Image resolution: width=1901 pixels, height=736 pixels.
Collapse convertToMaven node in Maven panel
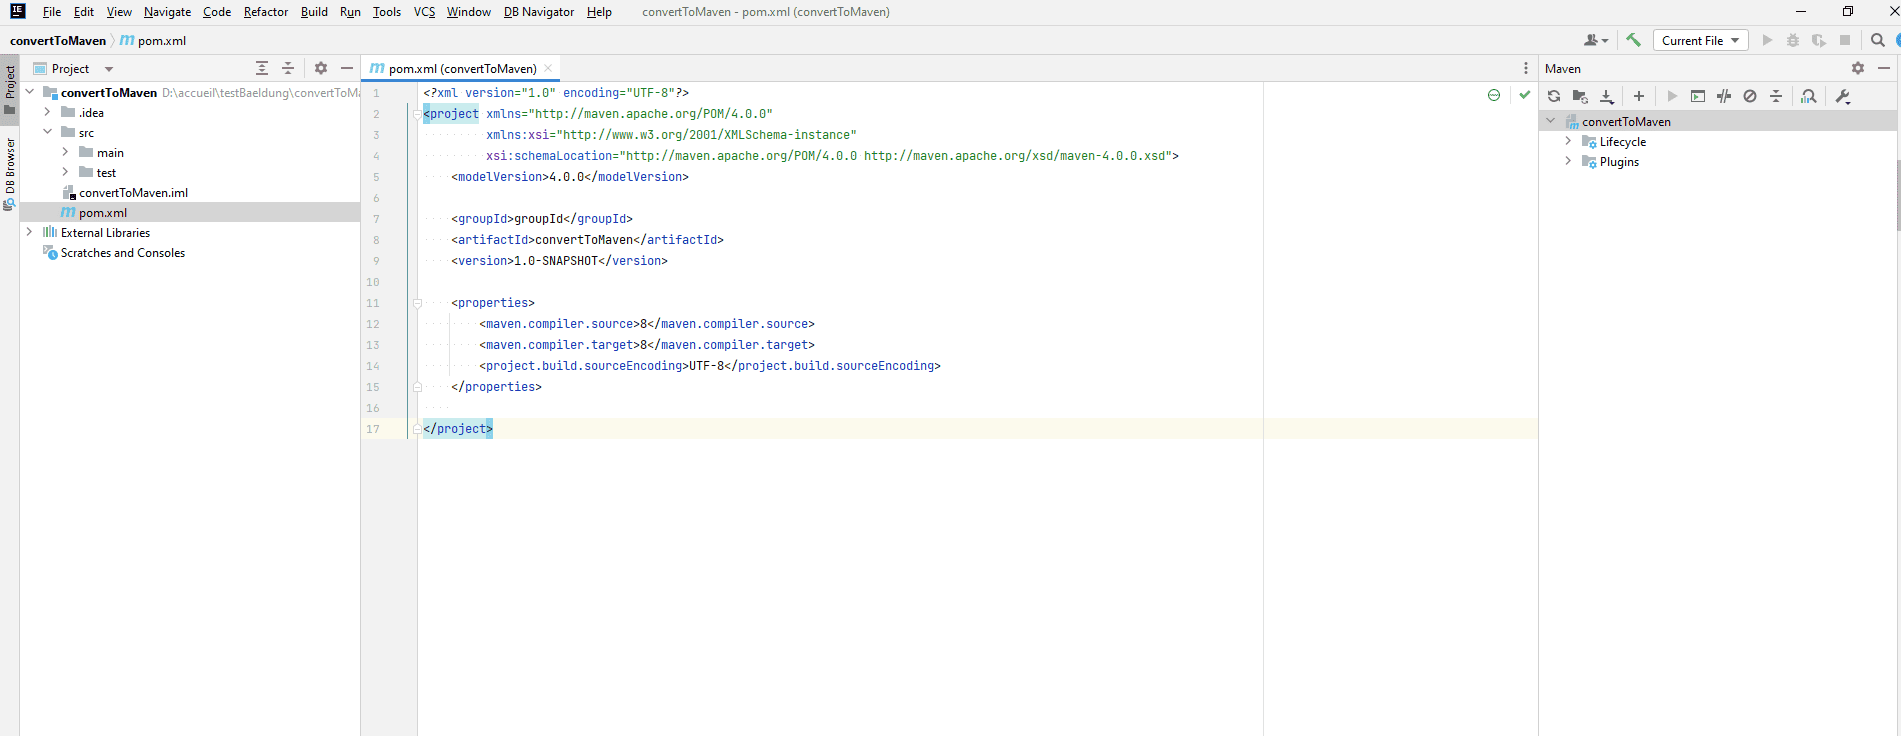1551,121
